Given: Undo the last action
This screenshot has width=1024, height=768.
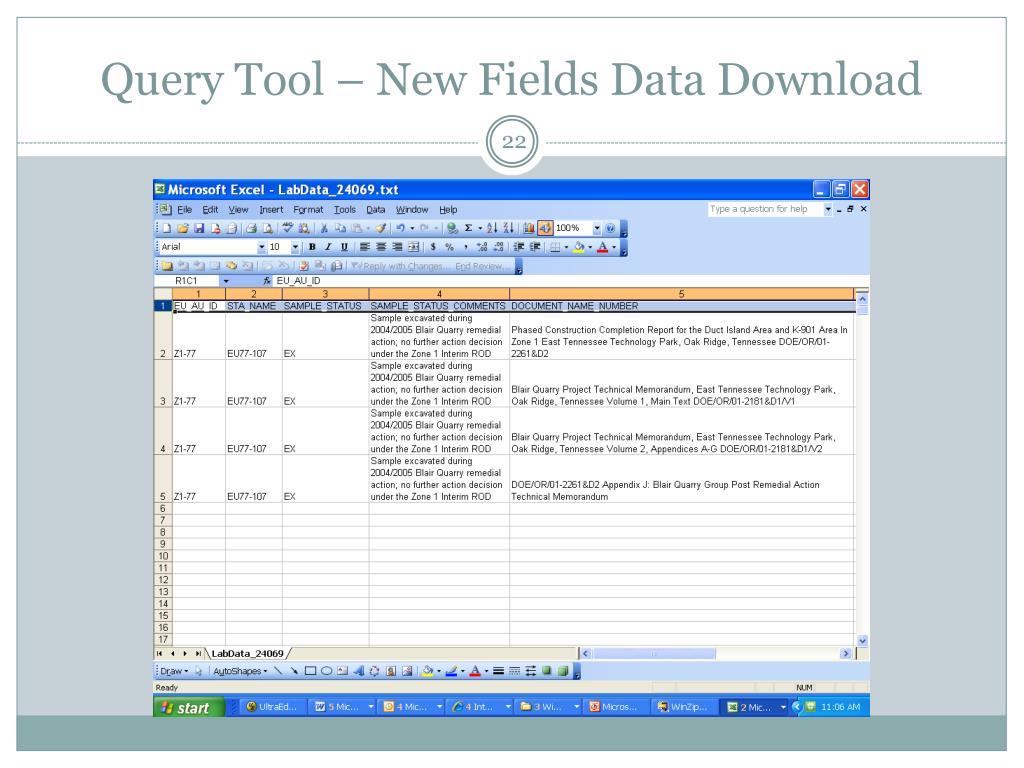Looking at the screenshot, I should (400, 228).
